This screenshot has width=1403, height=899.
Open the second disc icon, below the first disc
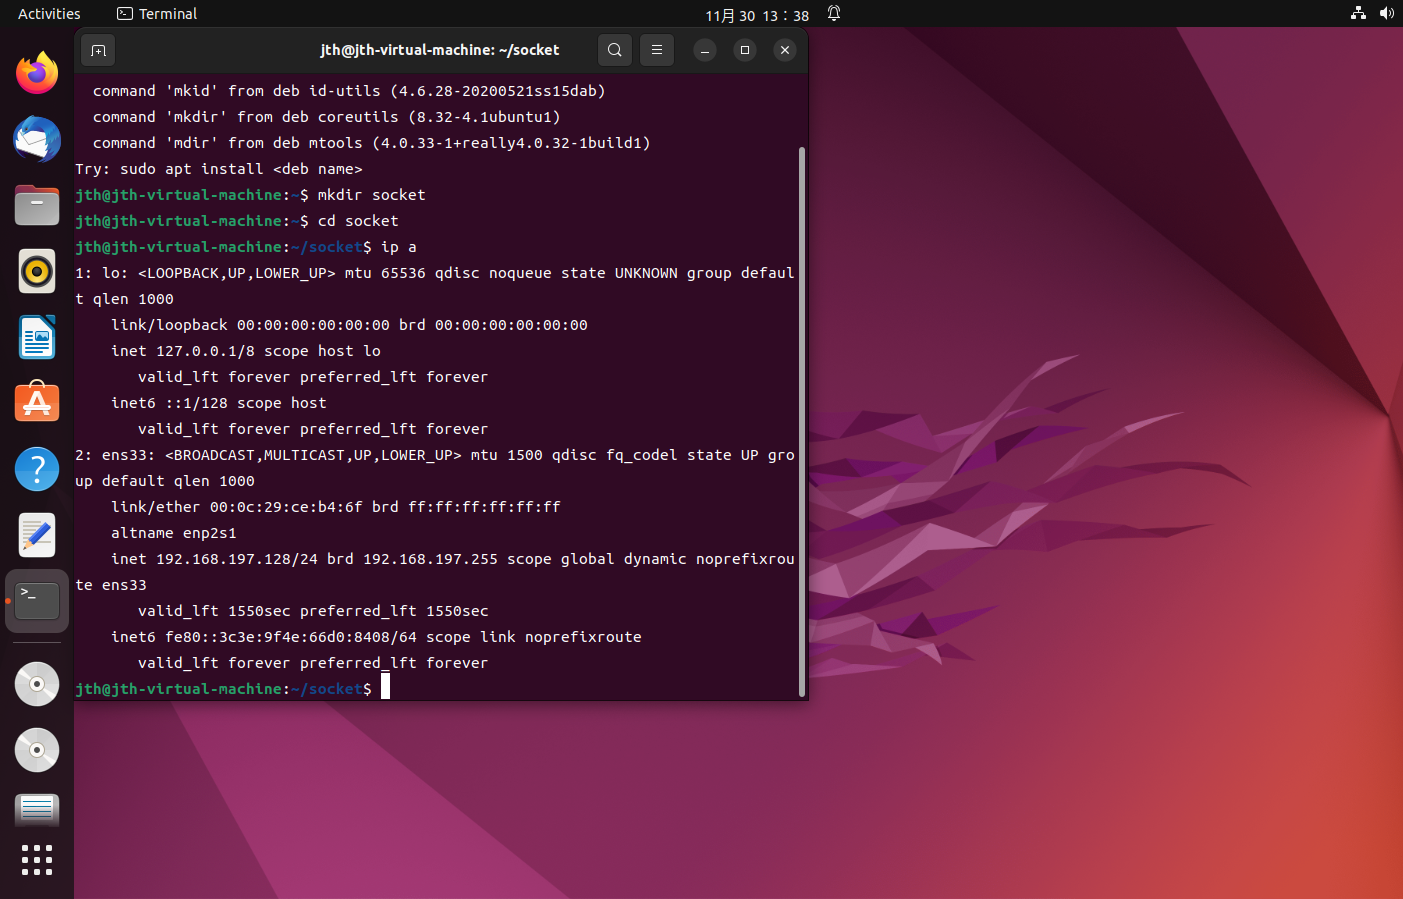(37, 750)
